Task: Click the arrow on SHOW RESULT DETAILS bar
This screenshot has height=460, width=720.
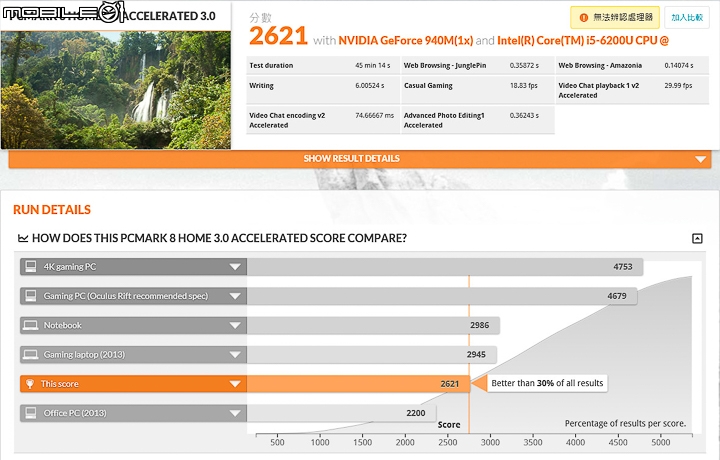Action: pos(700,159)
